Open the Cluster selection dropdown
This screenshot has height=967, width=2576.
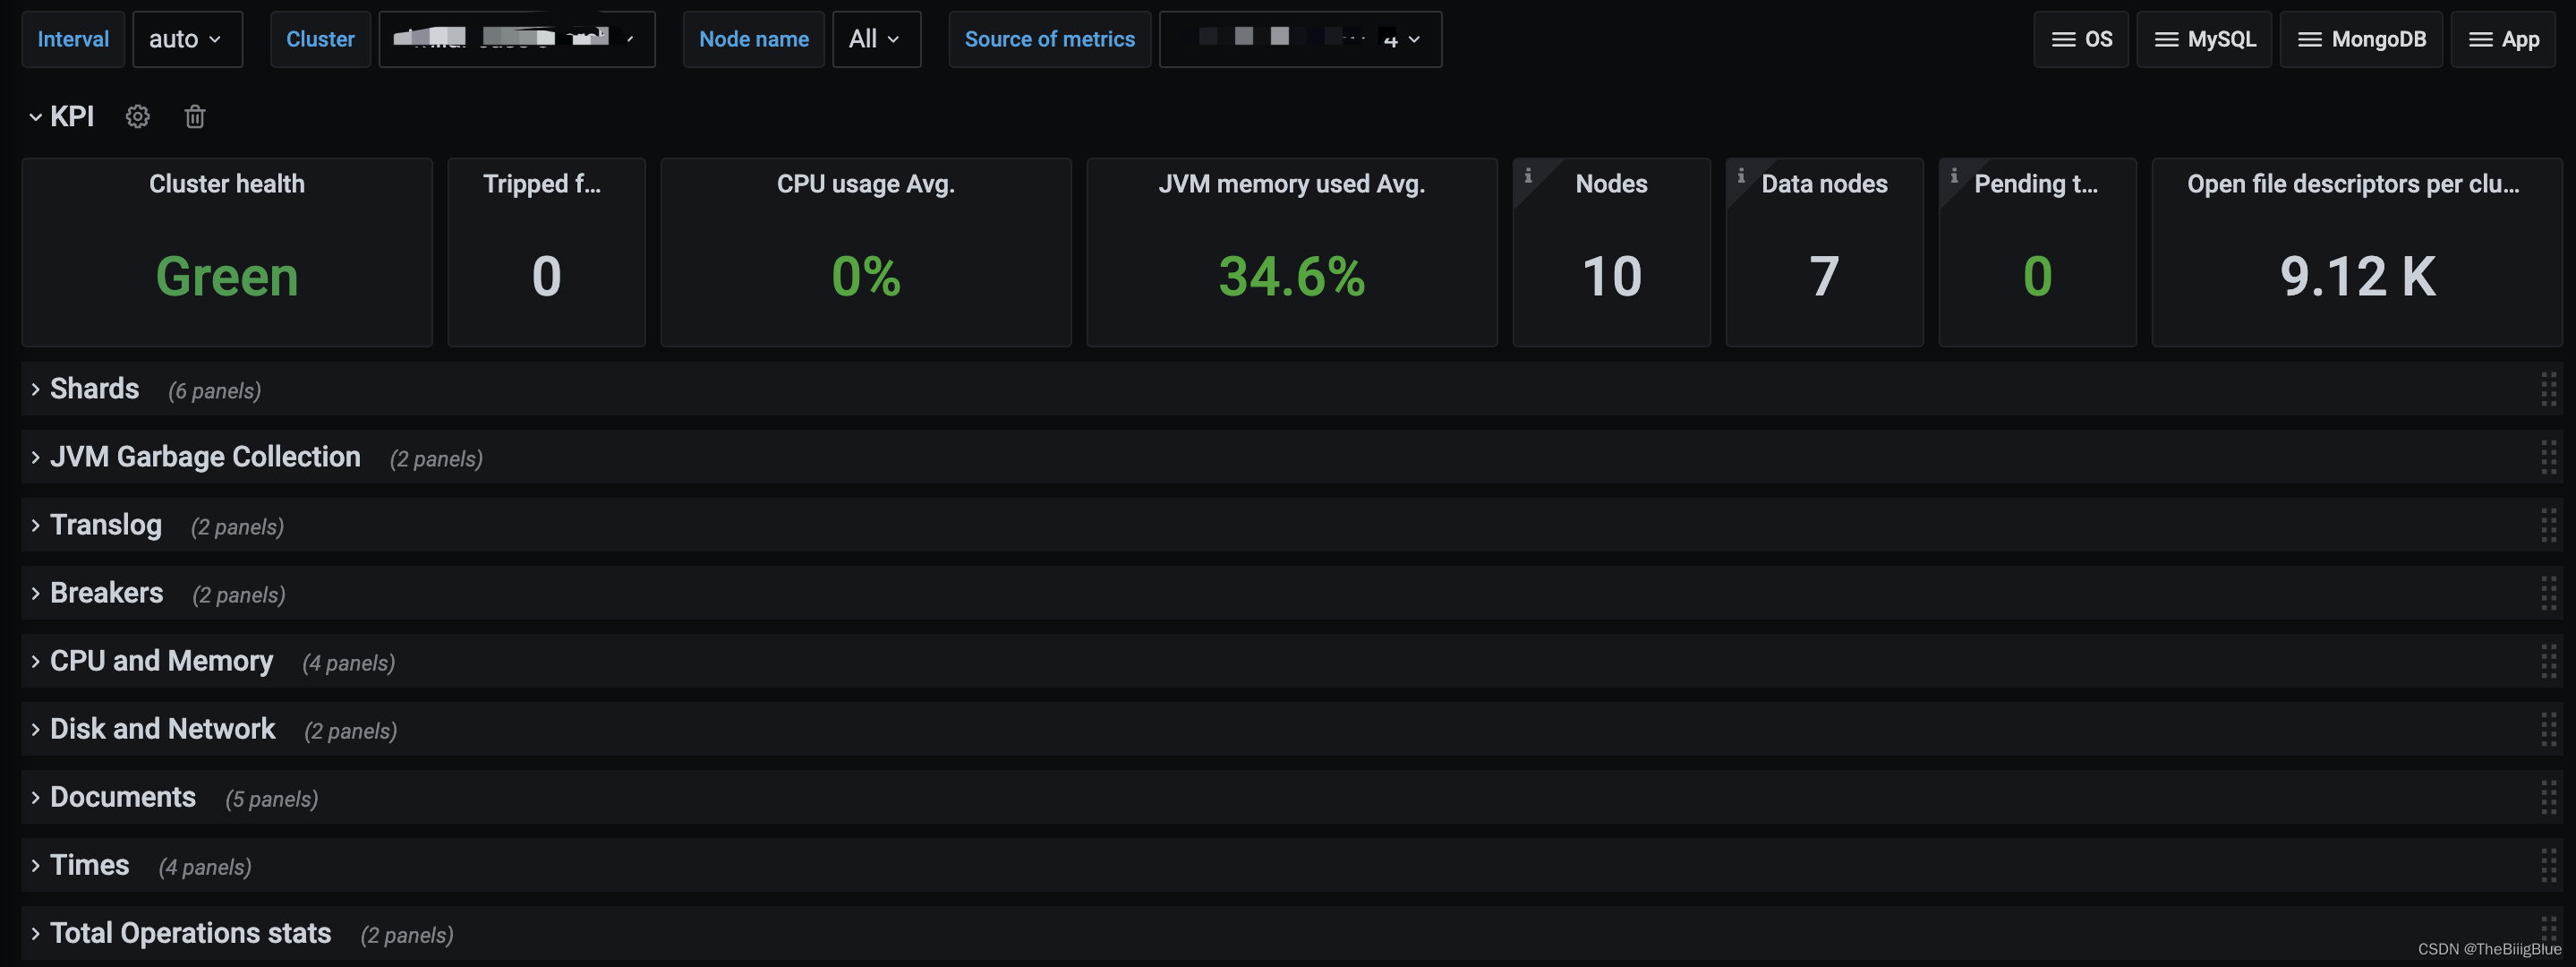[516, 39]
